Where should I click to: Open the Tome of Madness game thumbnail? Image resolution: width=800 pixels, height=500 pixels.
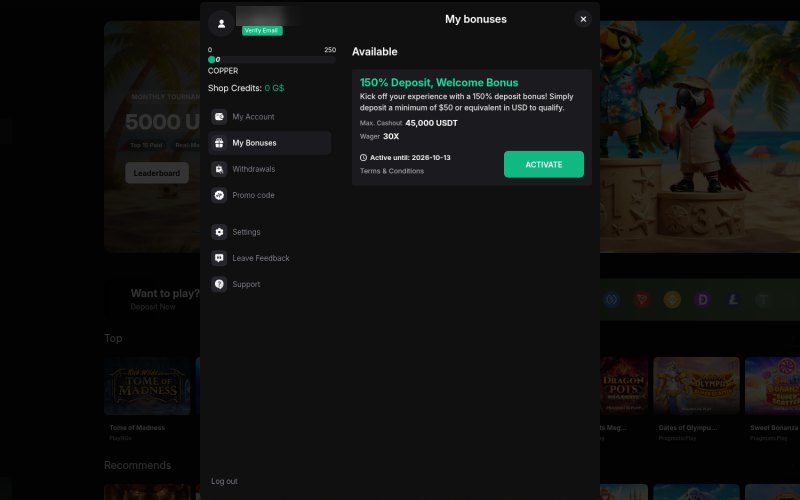tap(147, 386)
